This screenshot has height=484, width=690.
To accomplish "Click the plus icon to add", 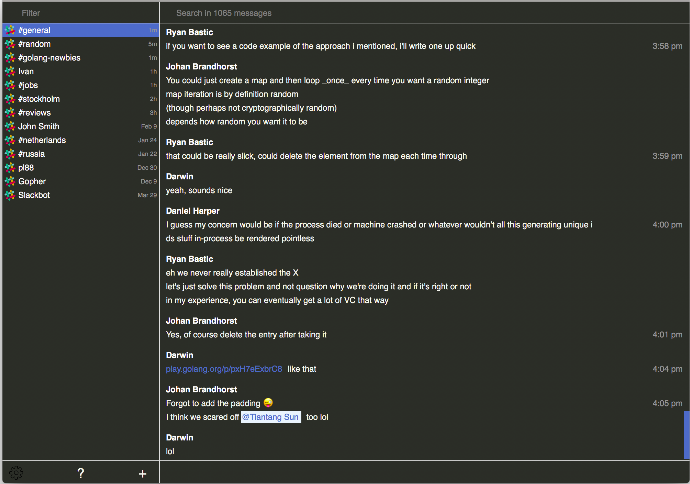I will [x=142, y=473].
